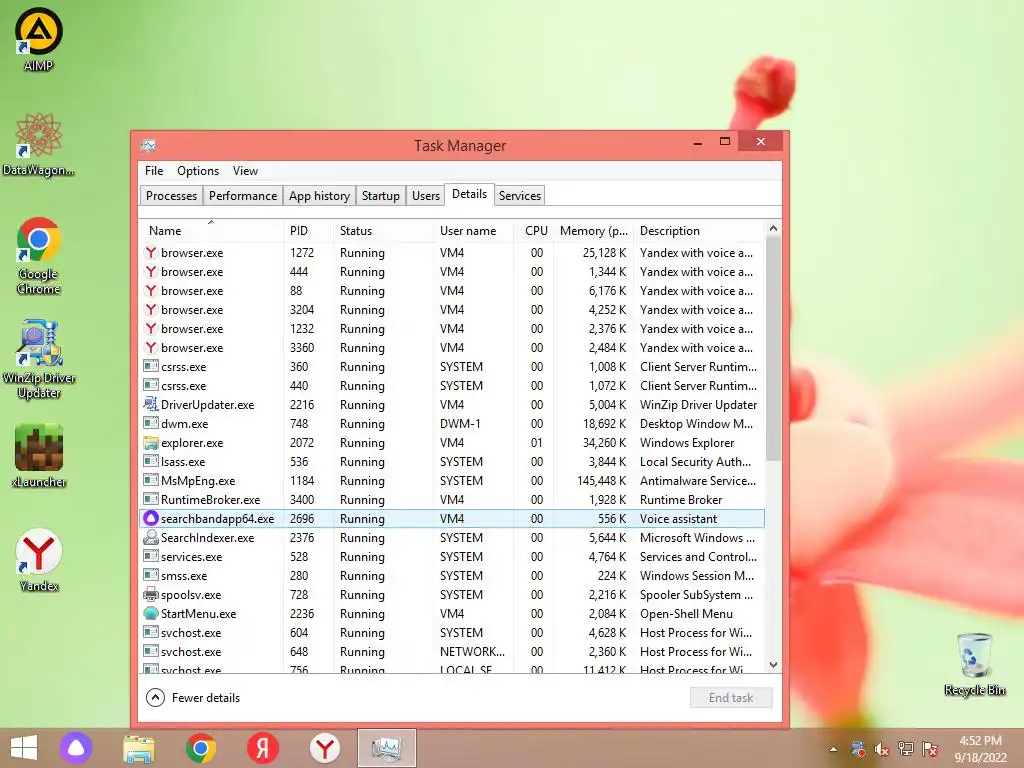Image resolution: width=1024 pixels, height=768 pixels.
Task: Open the AIMP desktop shortcut
Action: click(x=39, y=39)
